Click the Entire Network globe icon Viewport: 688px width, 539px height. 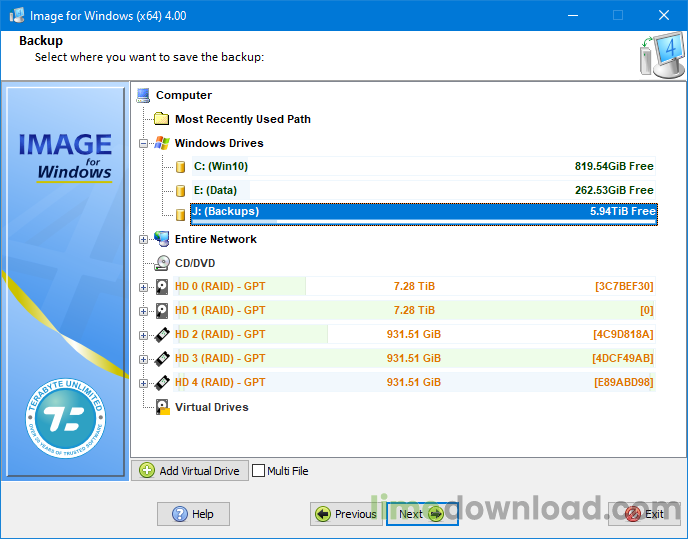[162, 240]
